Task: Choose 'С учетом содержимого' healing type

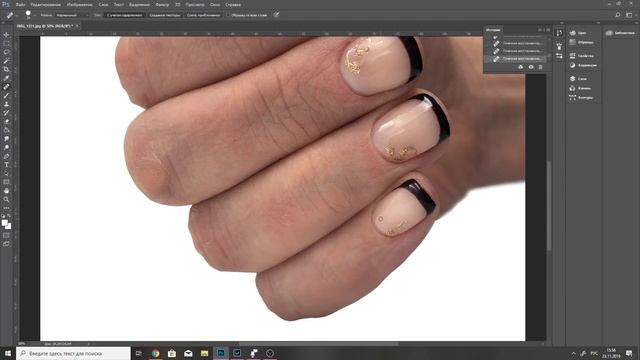Action: click(124, 15)
